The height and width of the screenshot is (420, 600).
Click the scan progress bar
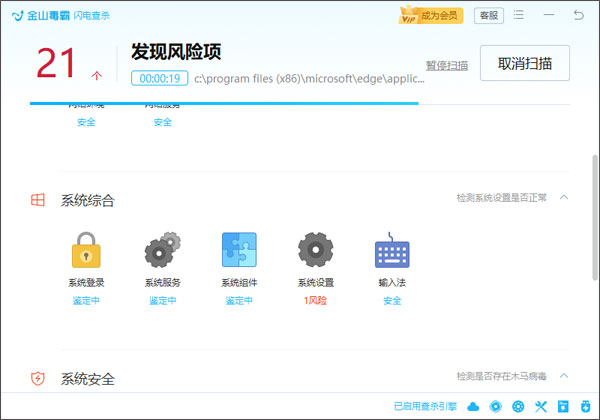coord(300,103)
